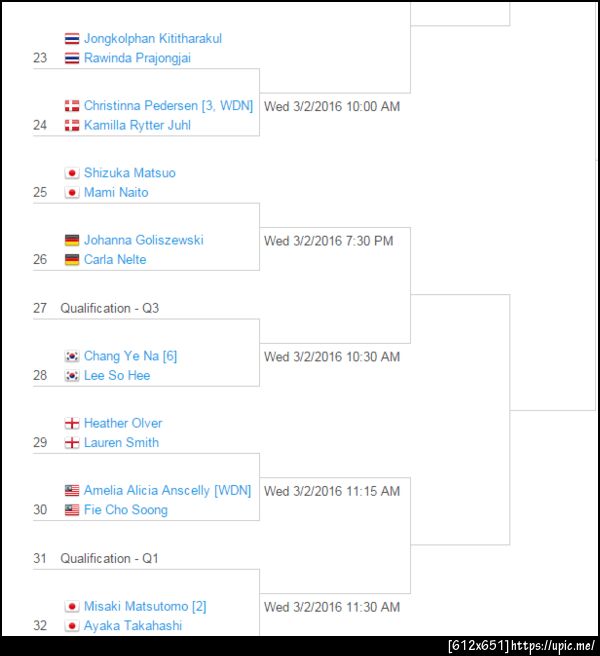This screenshot has width=600, height=656.
Task: Click Thailand flag beside Jongkolphan Kititharakul
Action: (x=72, y=39)
